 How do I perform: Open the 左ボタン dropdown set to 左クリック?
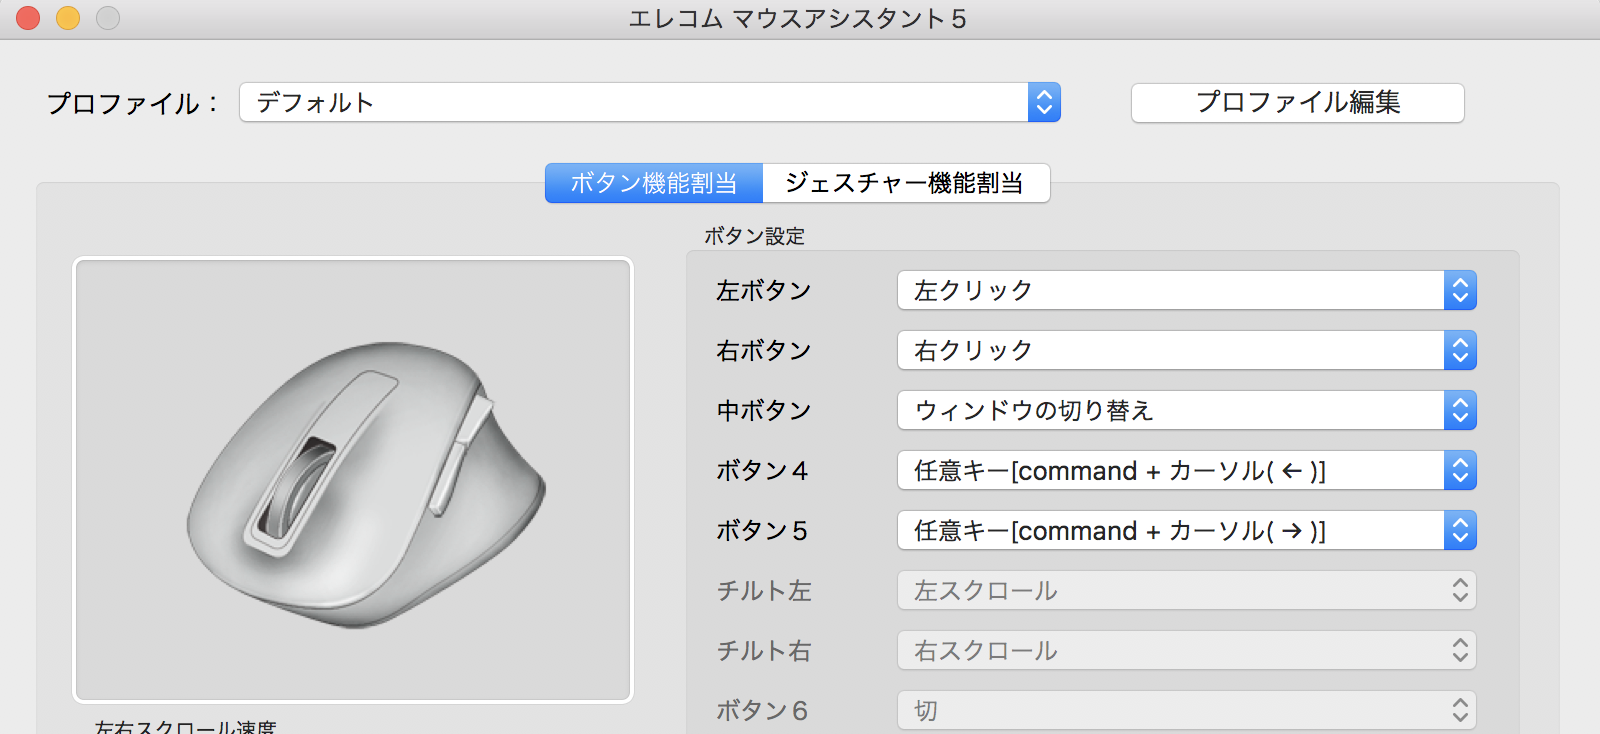click(1187, 290)
